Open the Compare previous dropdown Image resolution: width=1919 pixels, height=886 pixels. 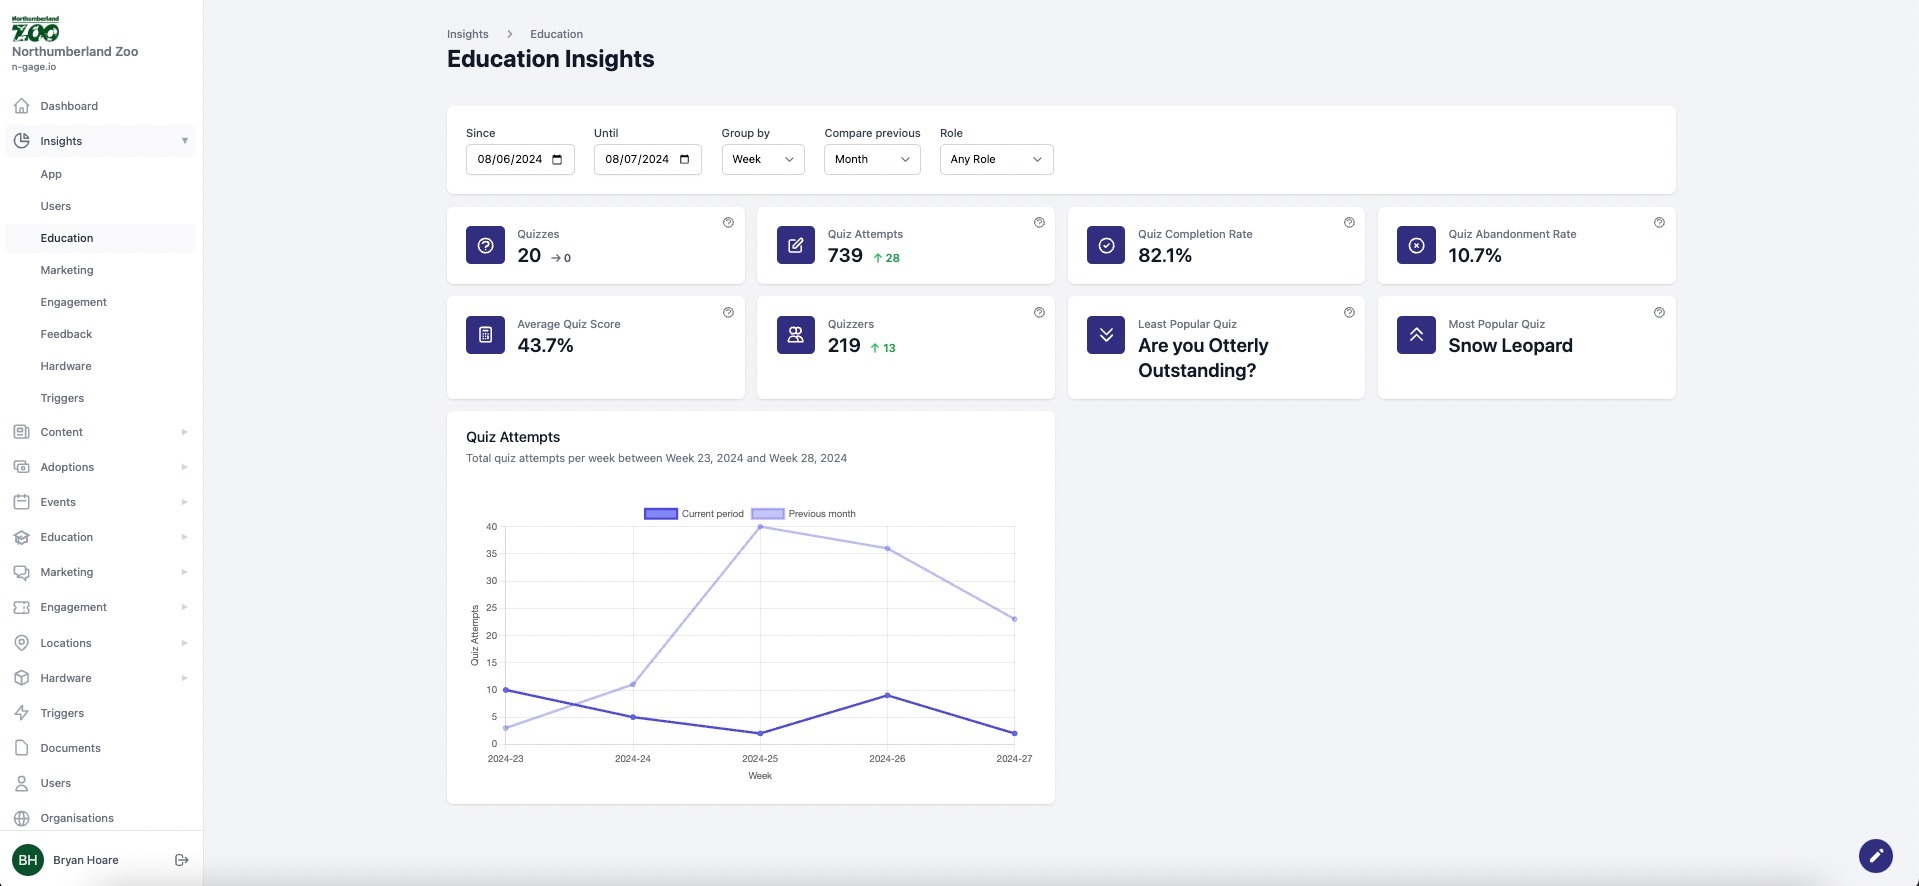pyautogui.click(x=871, y=160)
